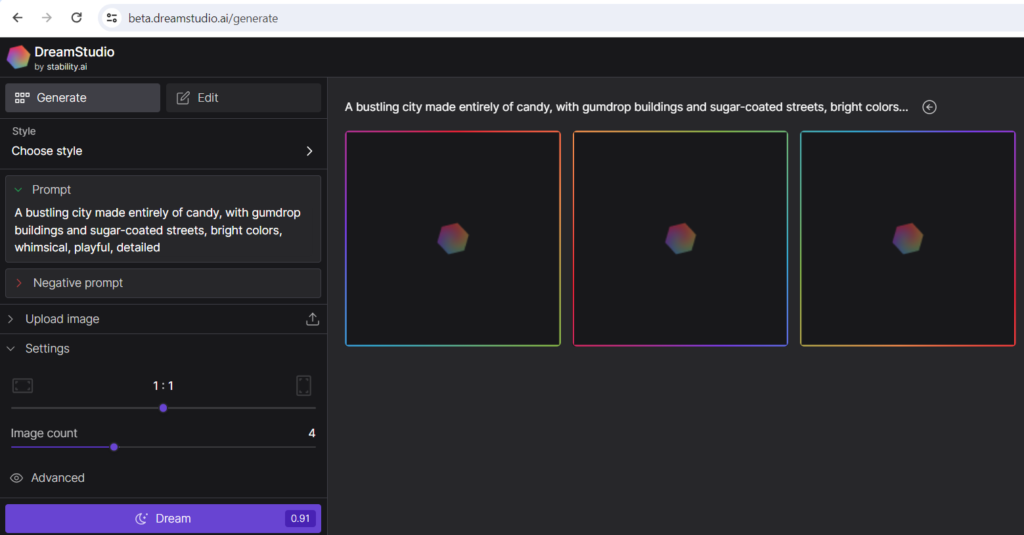Select the landscape aspect ratio icon
This screenshot has height=535, width=1024.
pyautogui.click(x=22, y=386)
